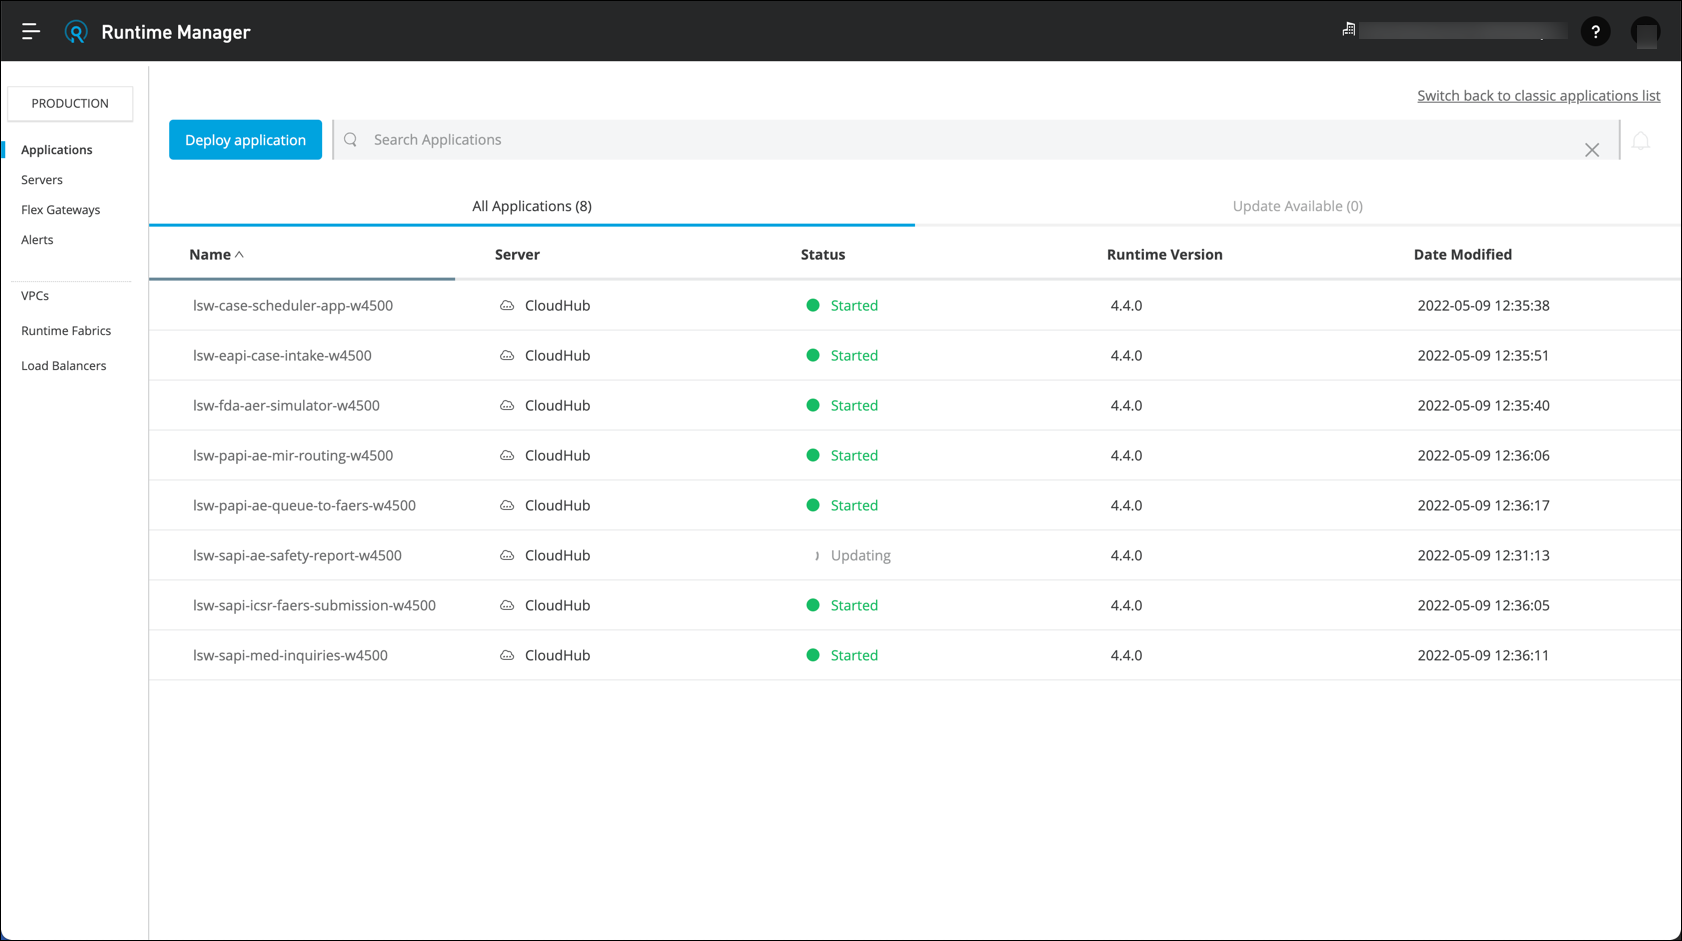
Task: Click the search magnifier icon
Action: tap(350, 139)
